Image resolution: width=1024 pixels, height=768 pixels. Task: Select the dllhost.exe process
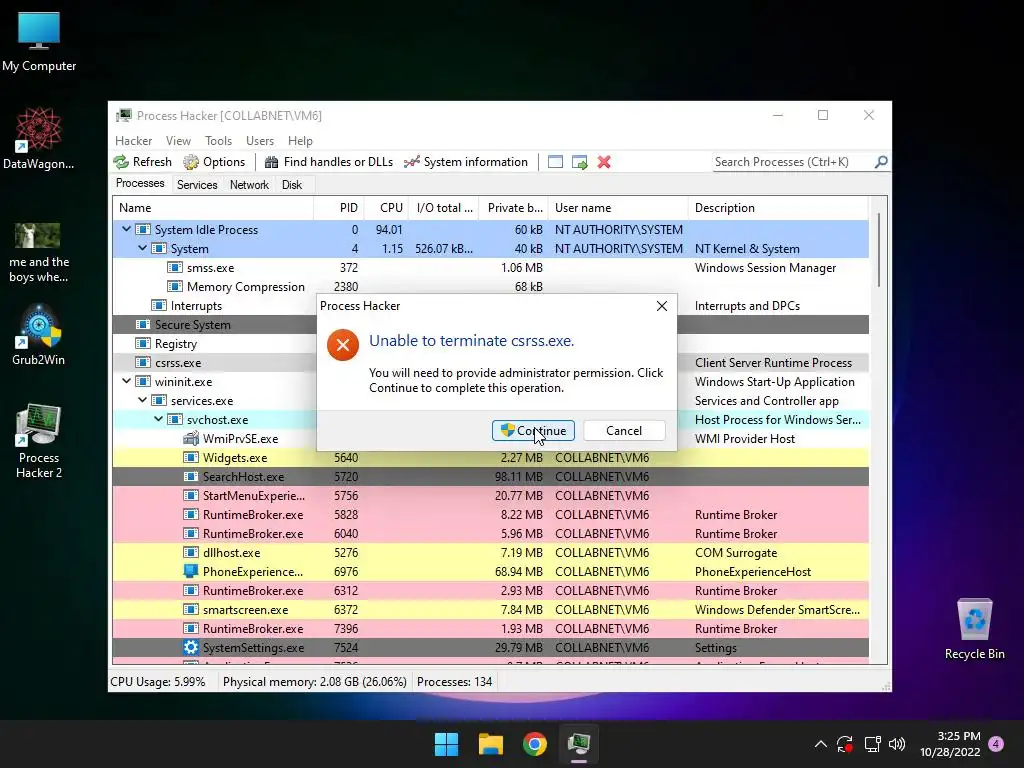[490, 552]
